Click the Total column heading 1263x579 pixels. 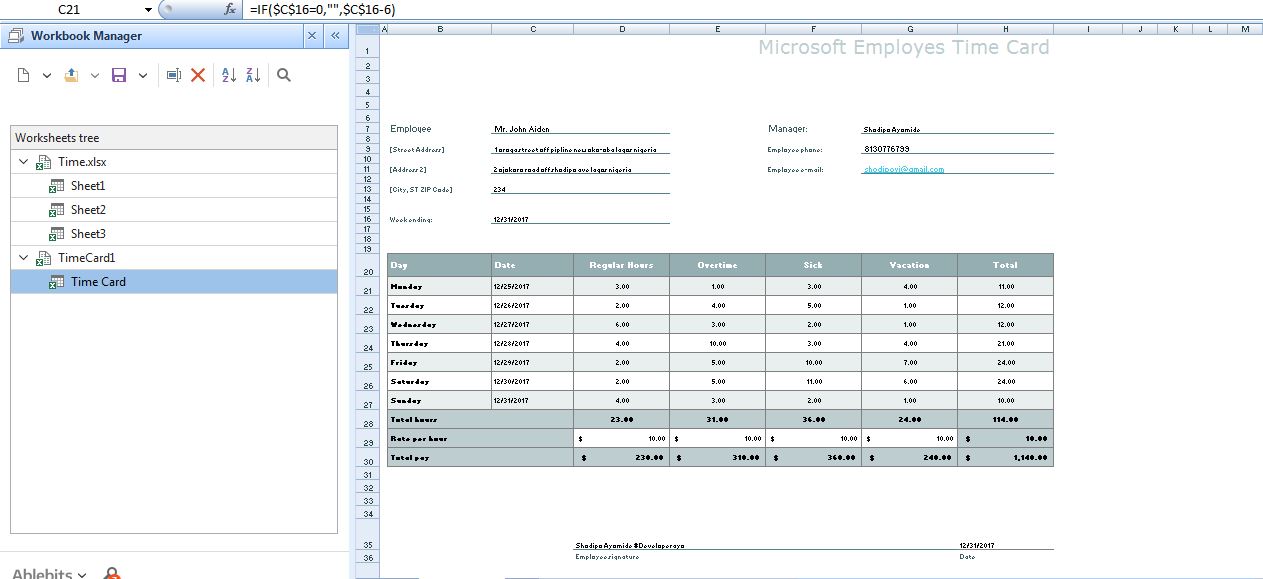coord(1005,265)
